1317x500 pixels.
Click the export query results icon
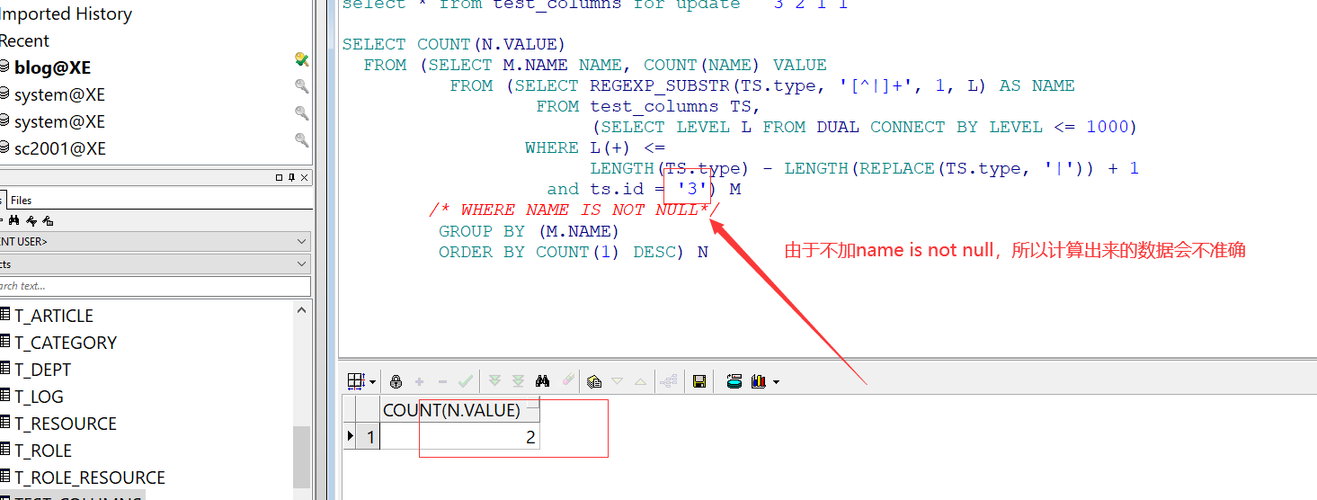pyautogui.click(x=734, y=381)
